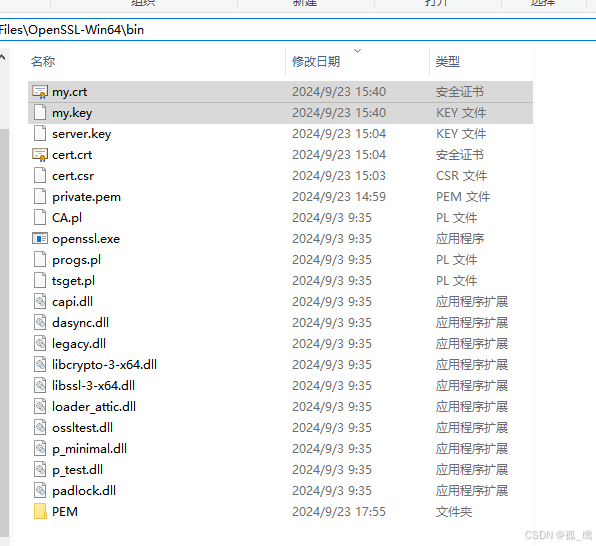Click the 2024/9/23 14:59 date of private.pem
This screenshot has height=546, width=596.
point(339,197)
